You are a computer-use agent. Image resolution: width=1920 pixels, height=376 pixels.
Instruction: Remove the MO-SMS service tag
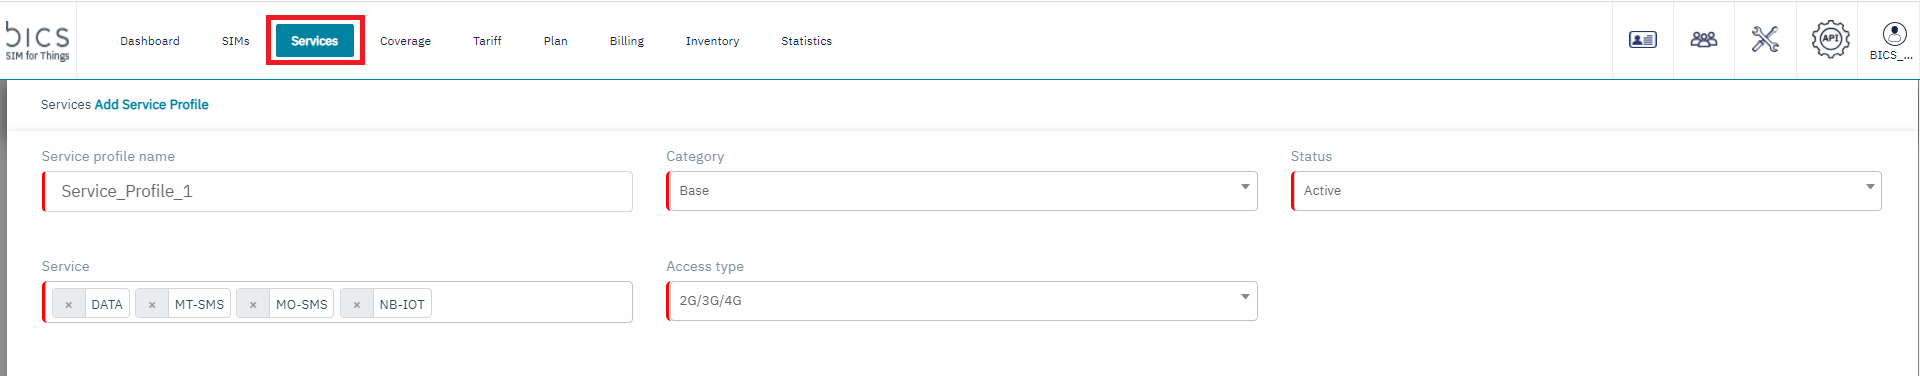click(253, 304)
